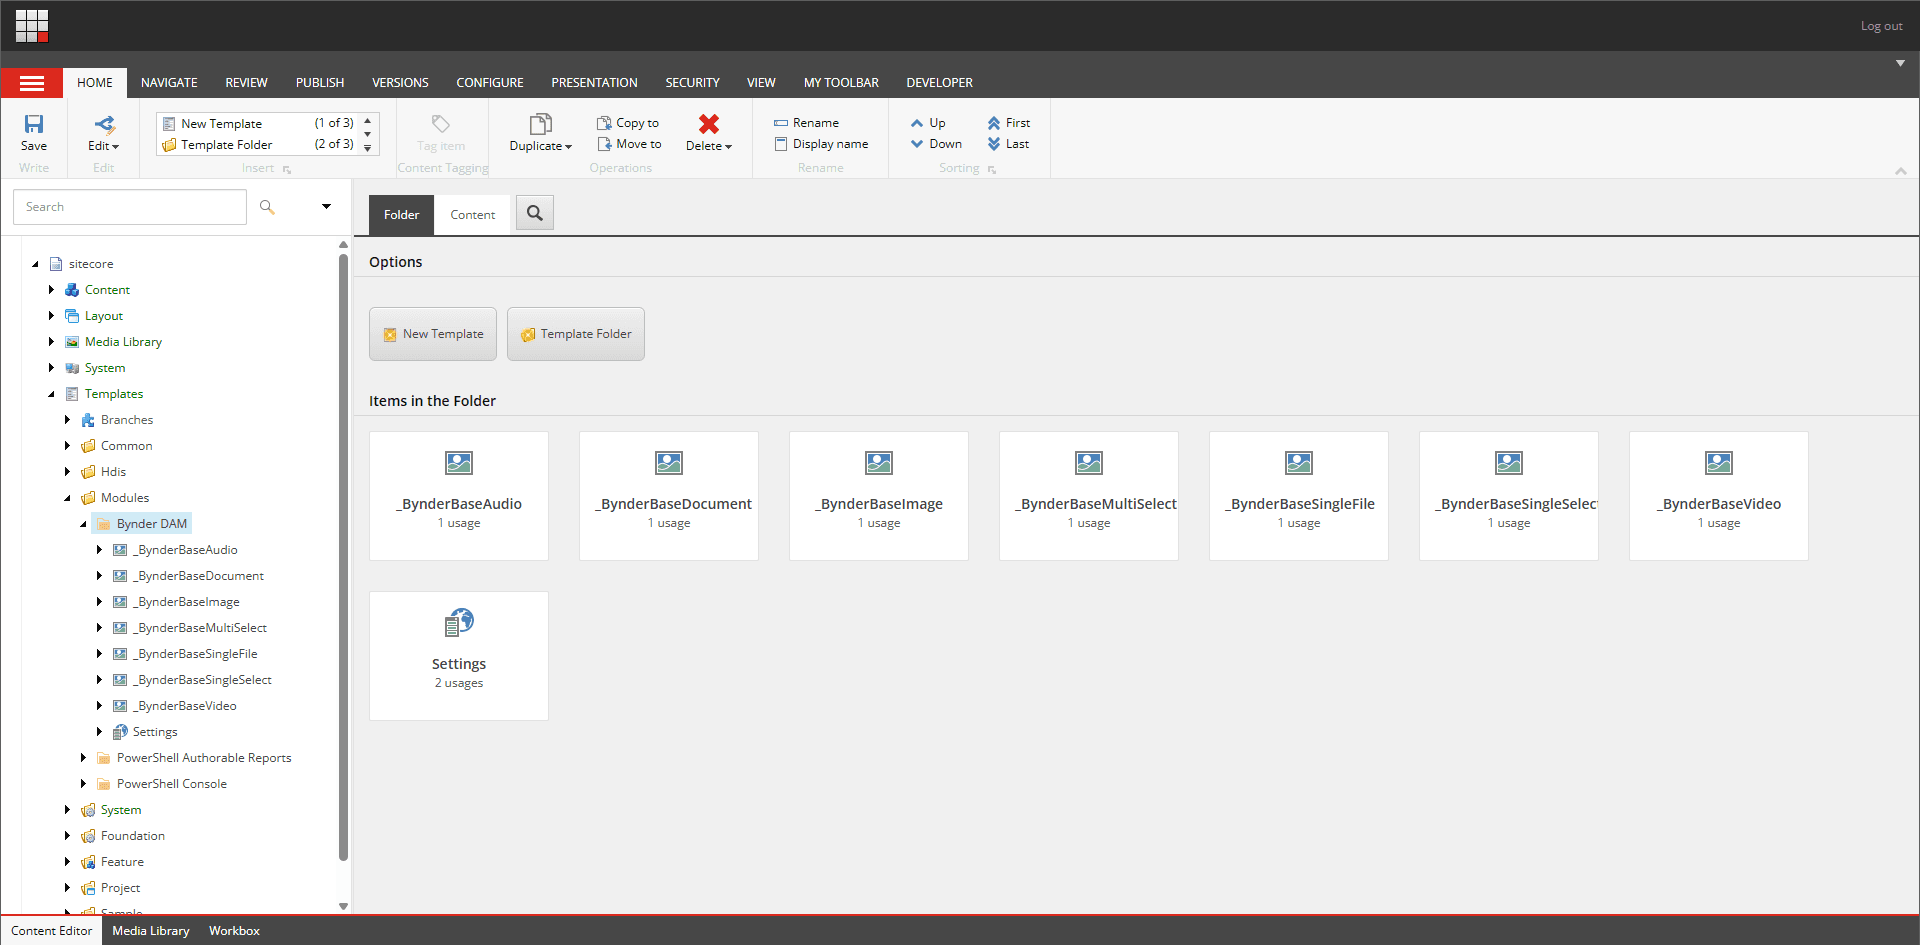Screen dimensions: 1920x945
Task: Open the SECURITY ribbon tab
Action: (x=692, y=83)
